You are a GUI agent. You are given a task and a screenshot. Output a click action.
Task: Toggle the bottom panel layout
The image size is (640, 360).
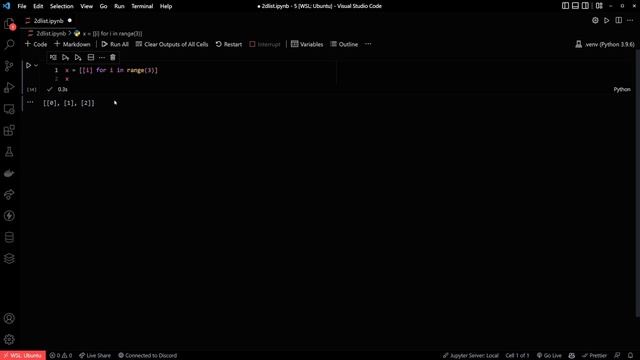(575, 6)
